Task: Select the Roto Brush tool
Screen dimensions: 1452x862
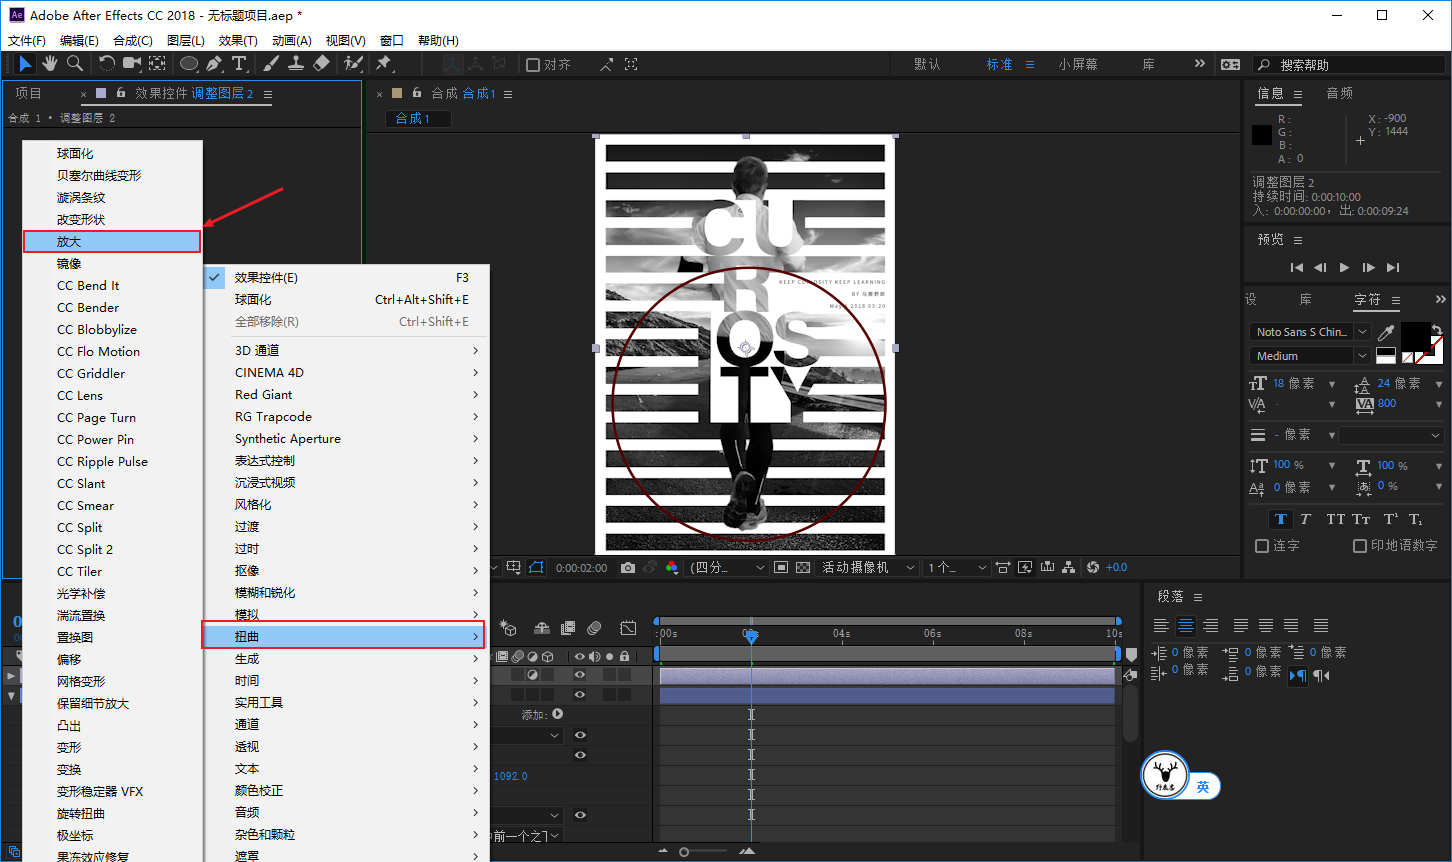Action: [353, 64]
